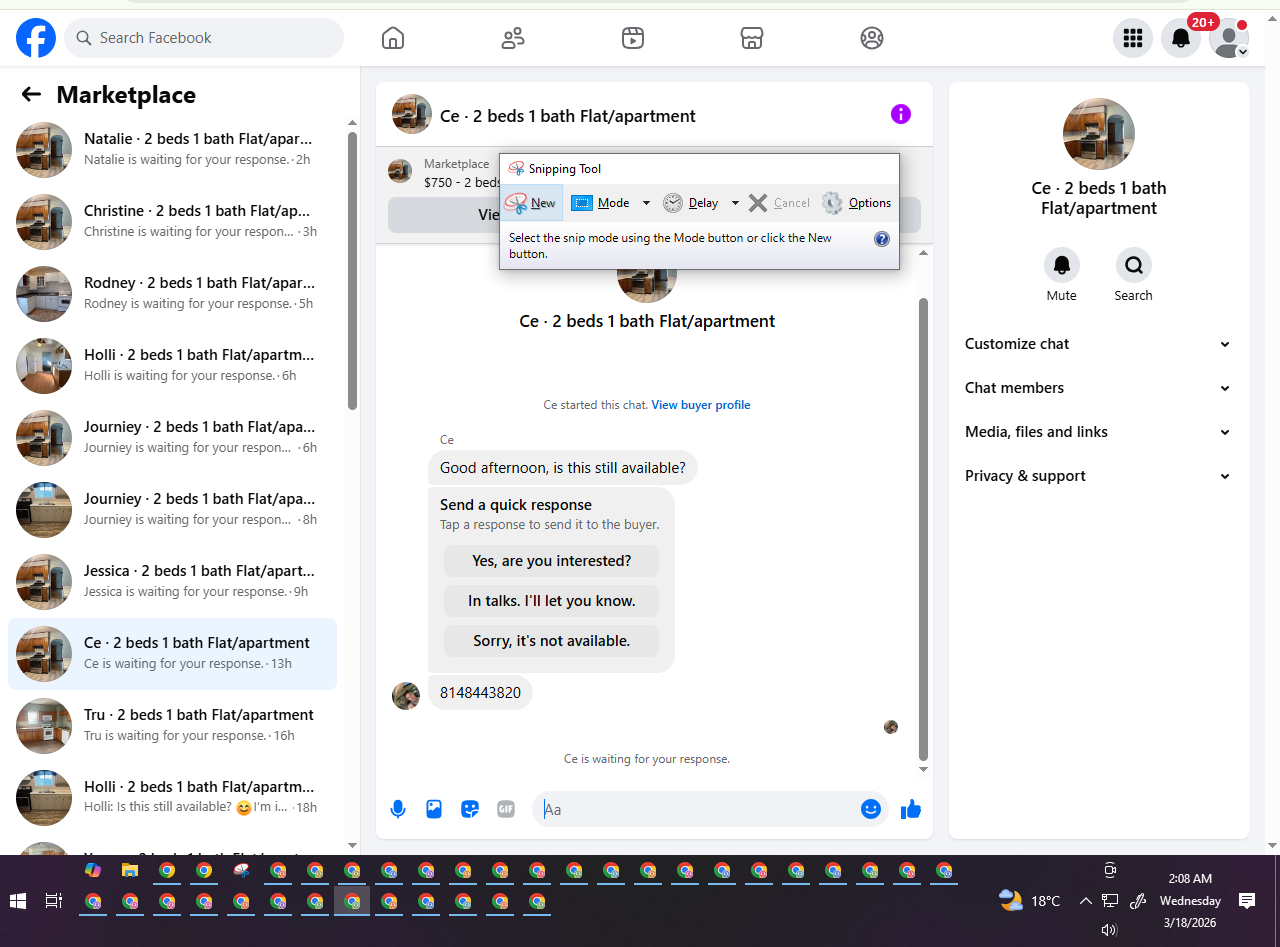Send a thumbs-up like in the chat

[910, 809]
